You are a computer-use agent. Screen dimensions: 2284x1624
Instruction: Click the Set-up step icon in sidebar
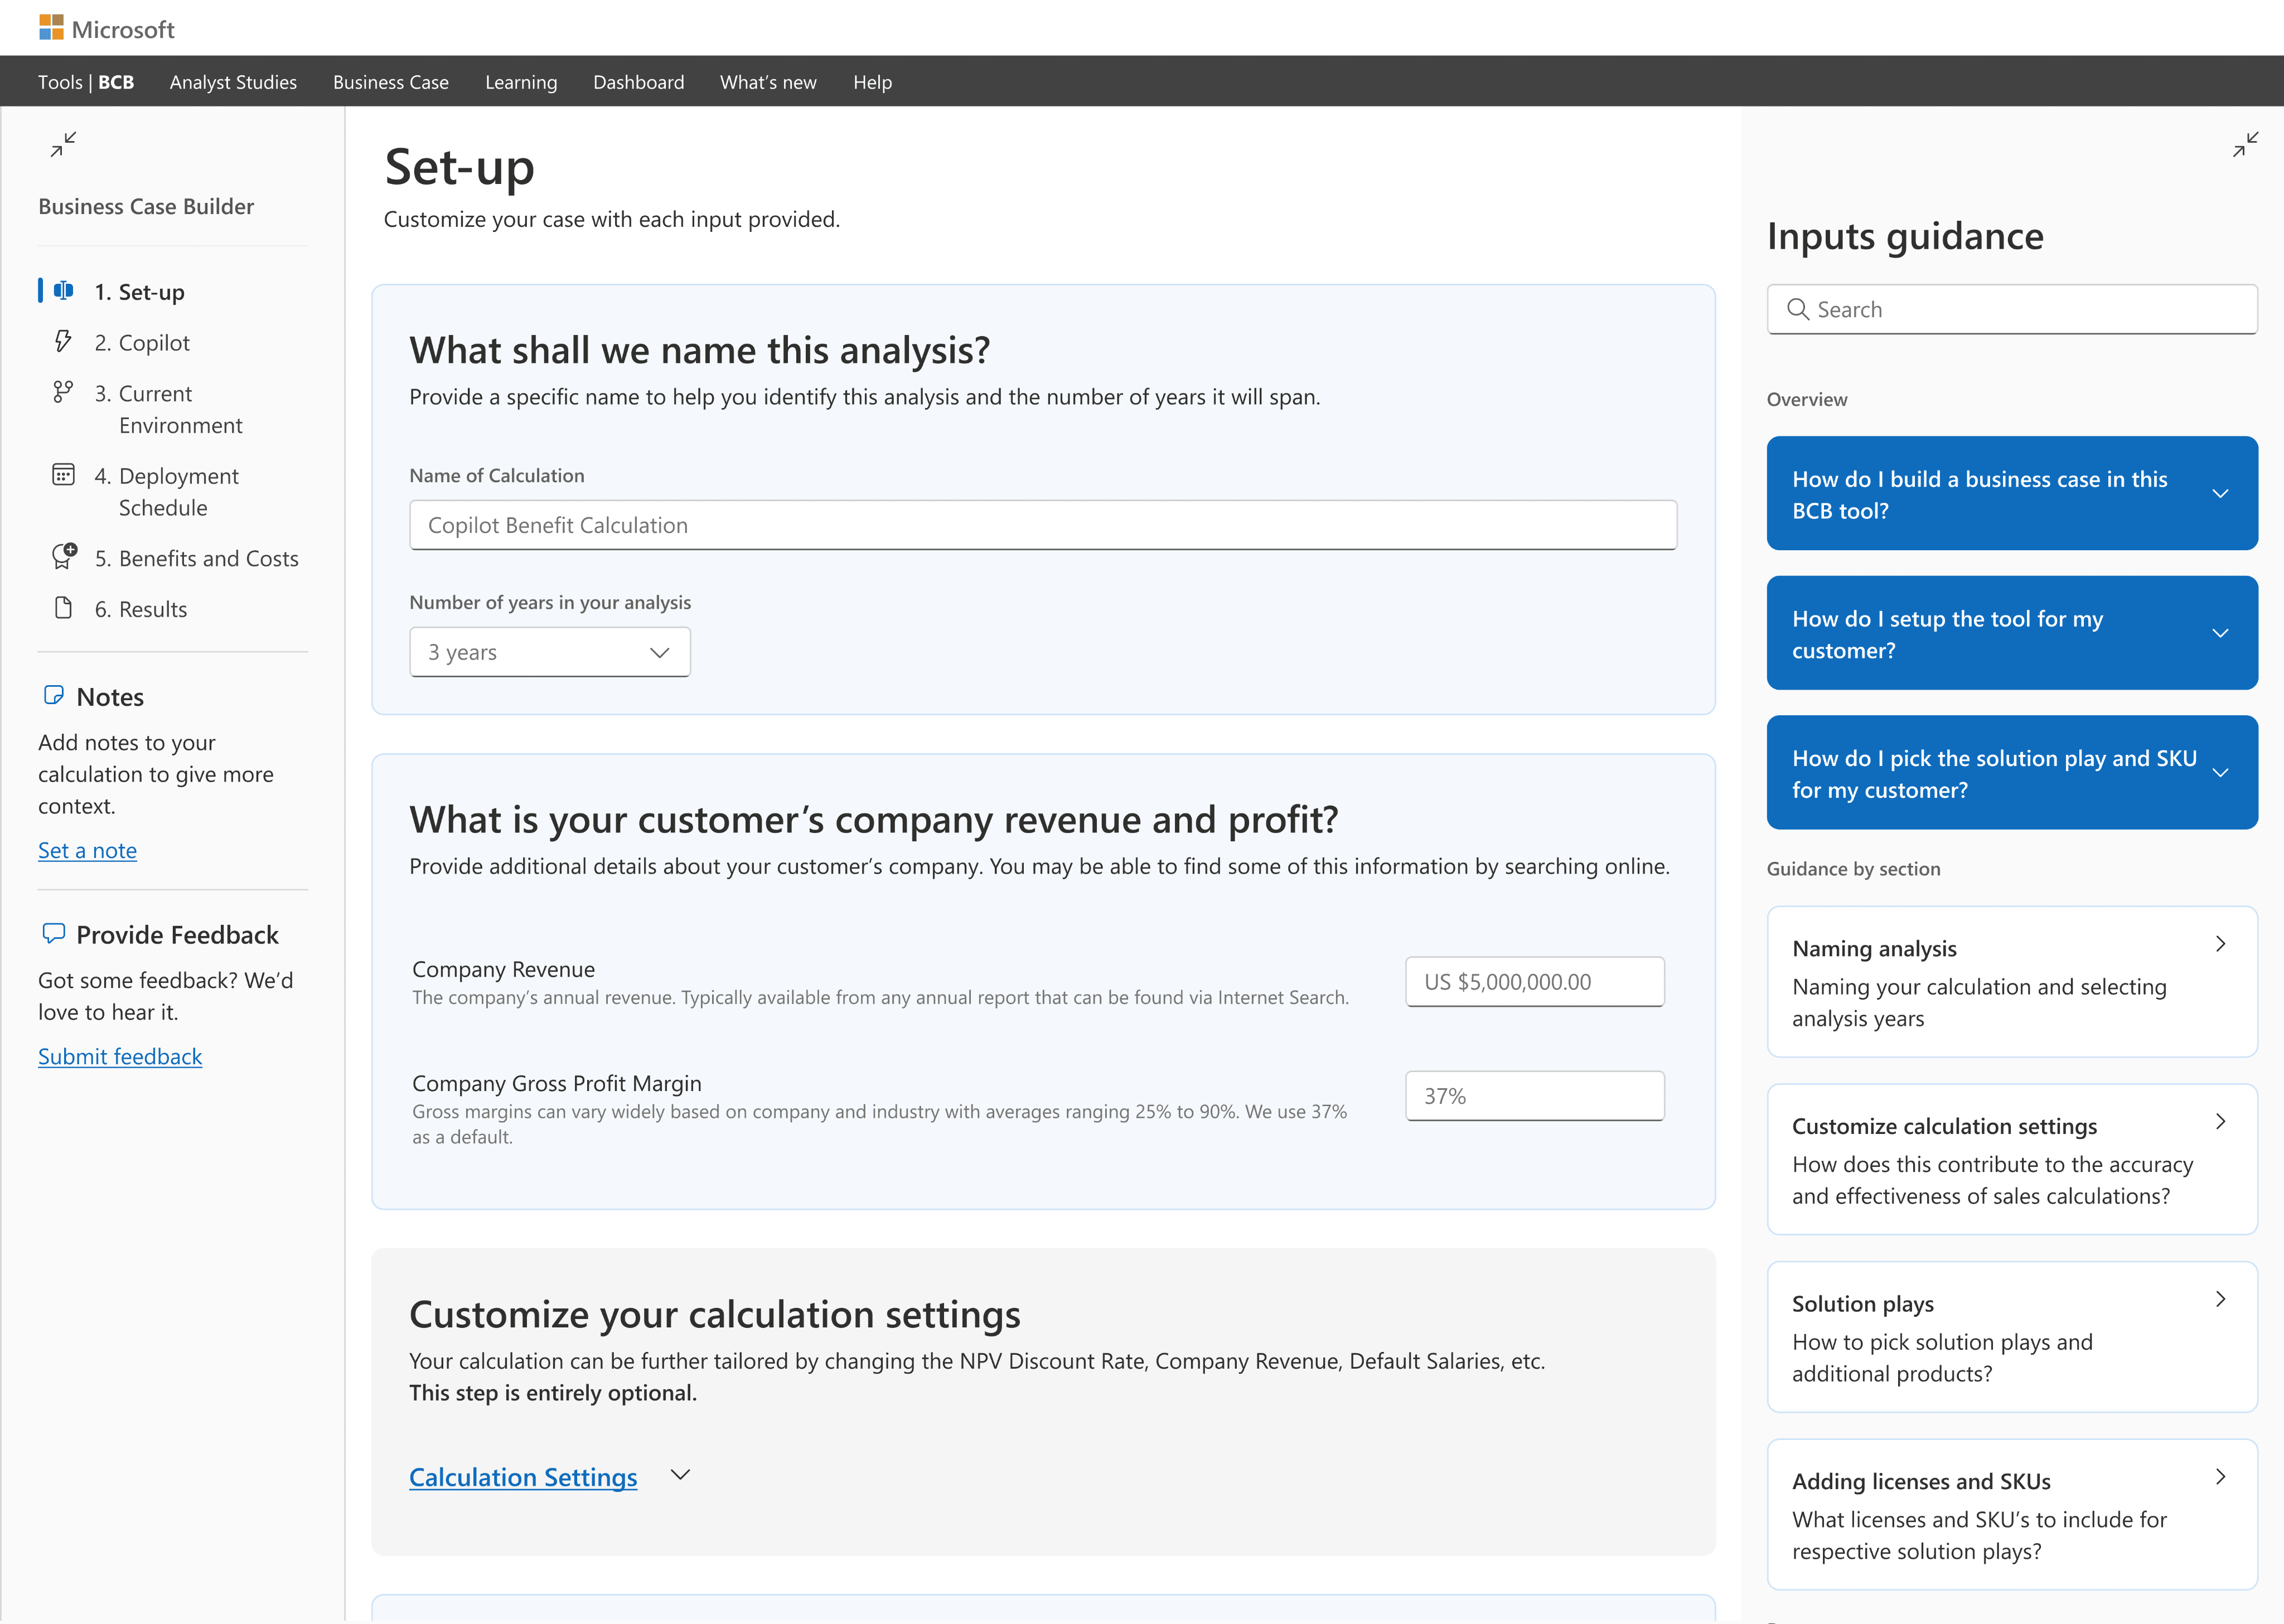[63, 291]
